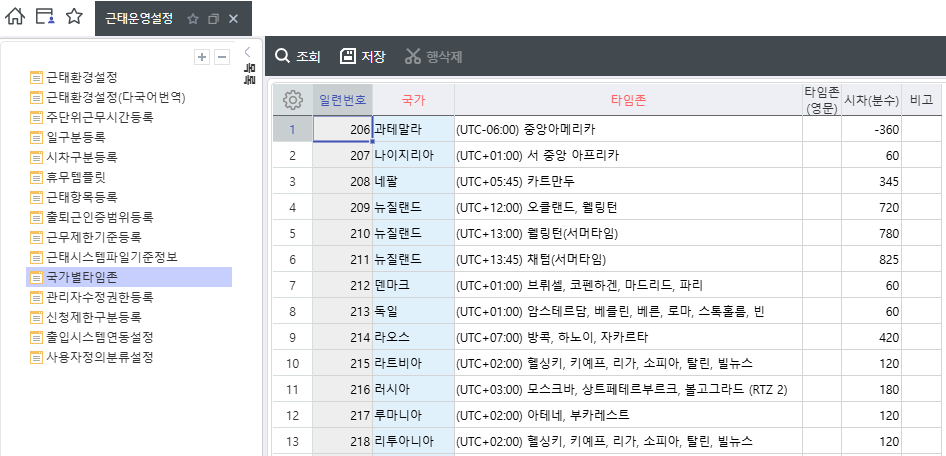946x456 pixels.
Task: Open 근태환경설정 in the tree
Action: tap(81, 77)
